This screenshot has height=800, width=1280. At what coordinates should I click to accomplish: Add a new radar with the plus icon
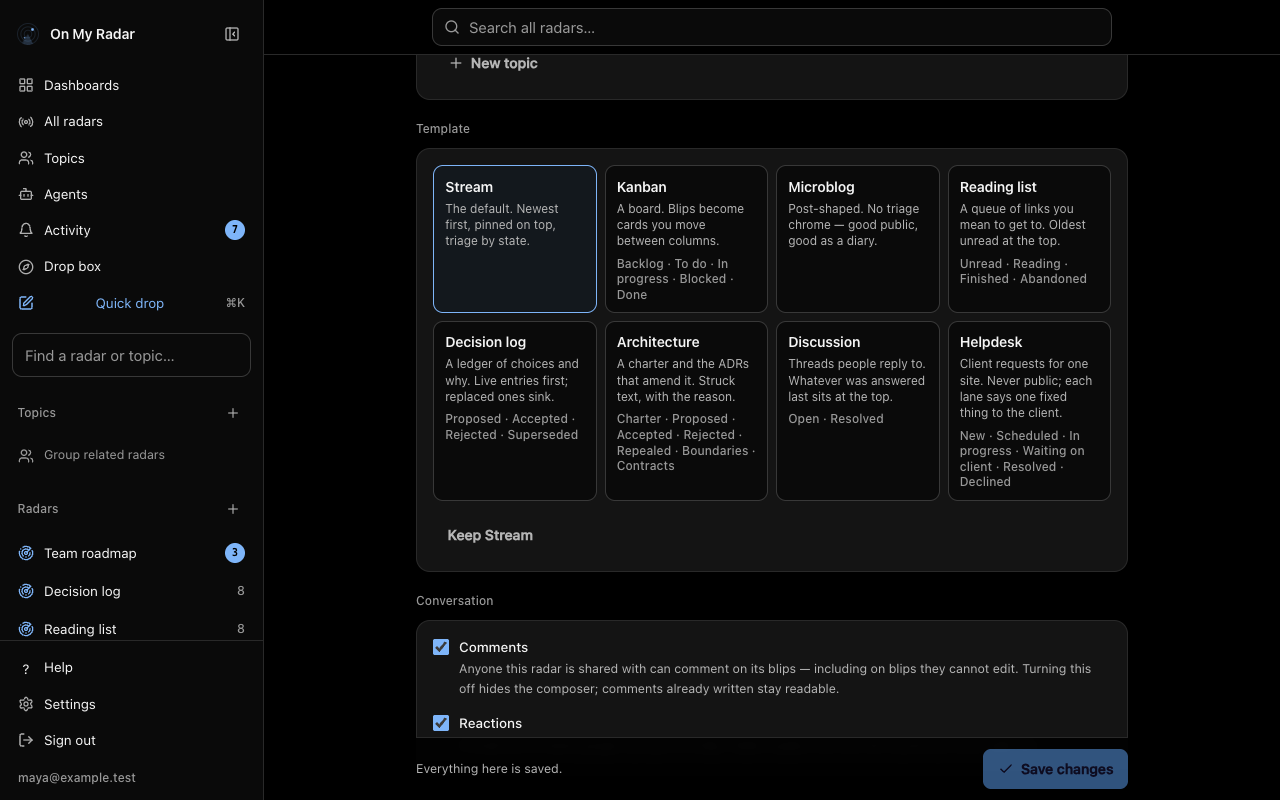pos(233,509)
